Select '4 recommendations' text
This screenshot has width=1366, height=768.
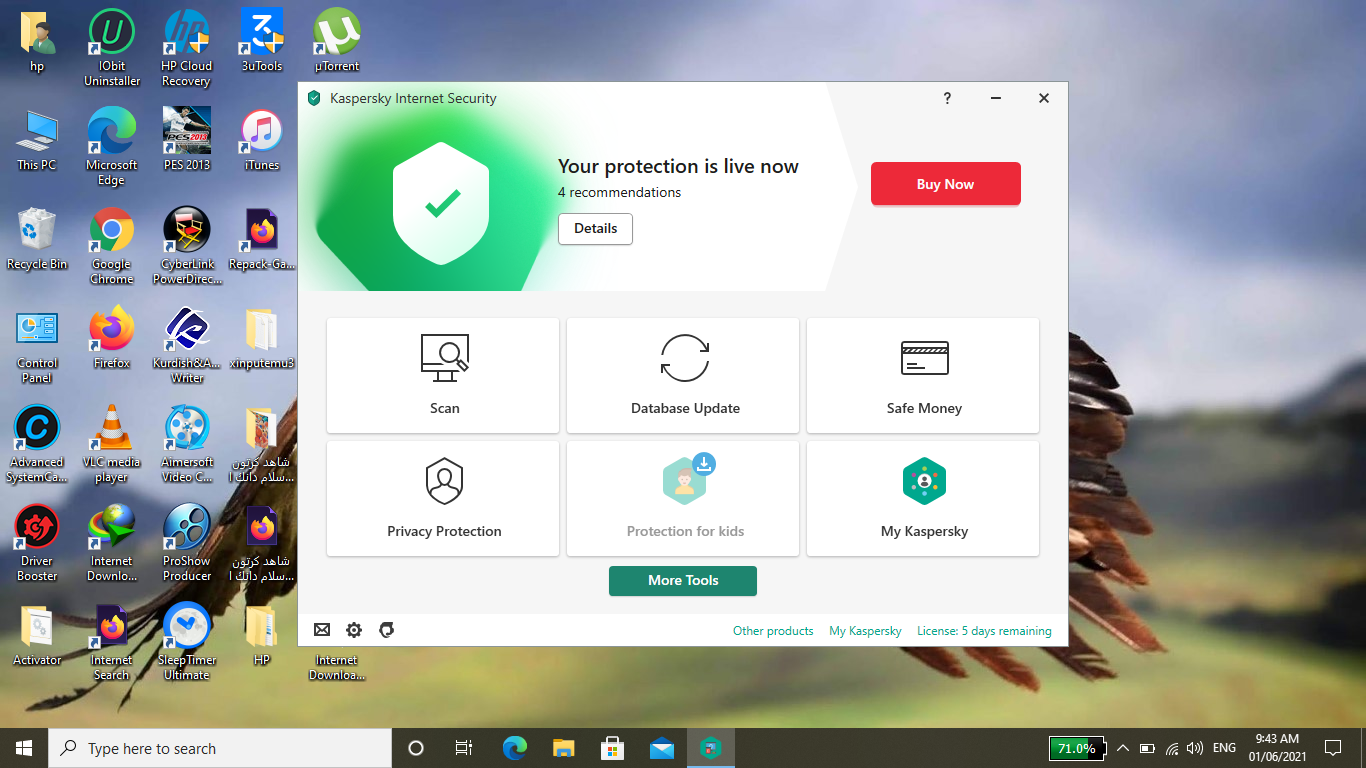click(619, 193)
